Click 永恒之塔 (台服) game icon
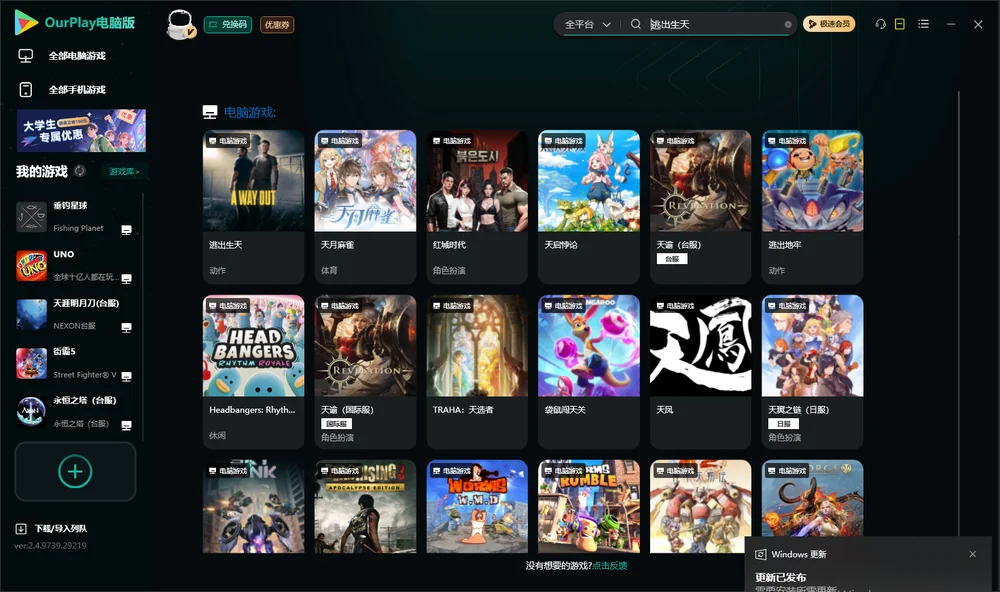Image resolution: width=1000 pixels, height=592 pixels. click(31, 412)
